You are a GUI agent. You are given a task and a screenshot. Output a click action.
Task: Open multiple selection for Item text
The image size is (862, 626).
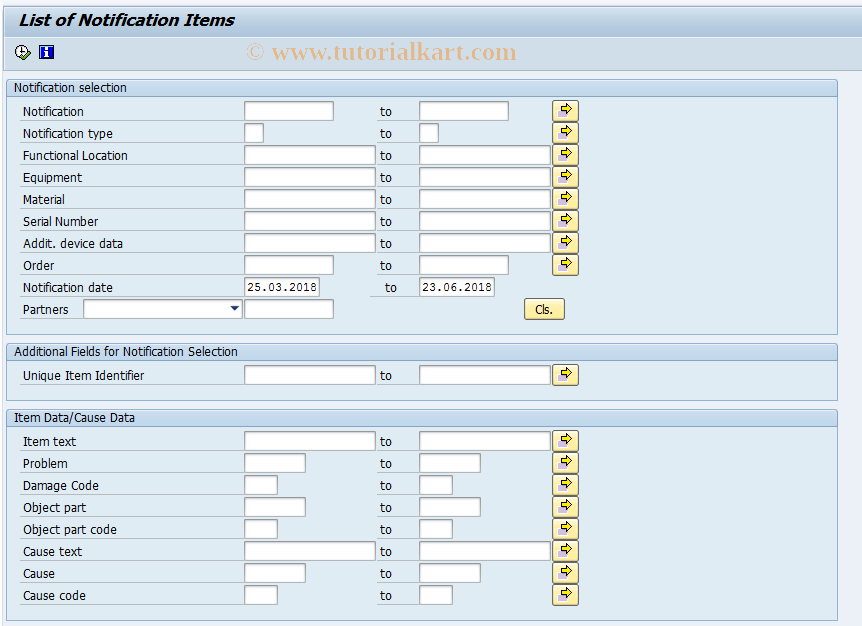pyautogui.click(x=565, y=440)
